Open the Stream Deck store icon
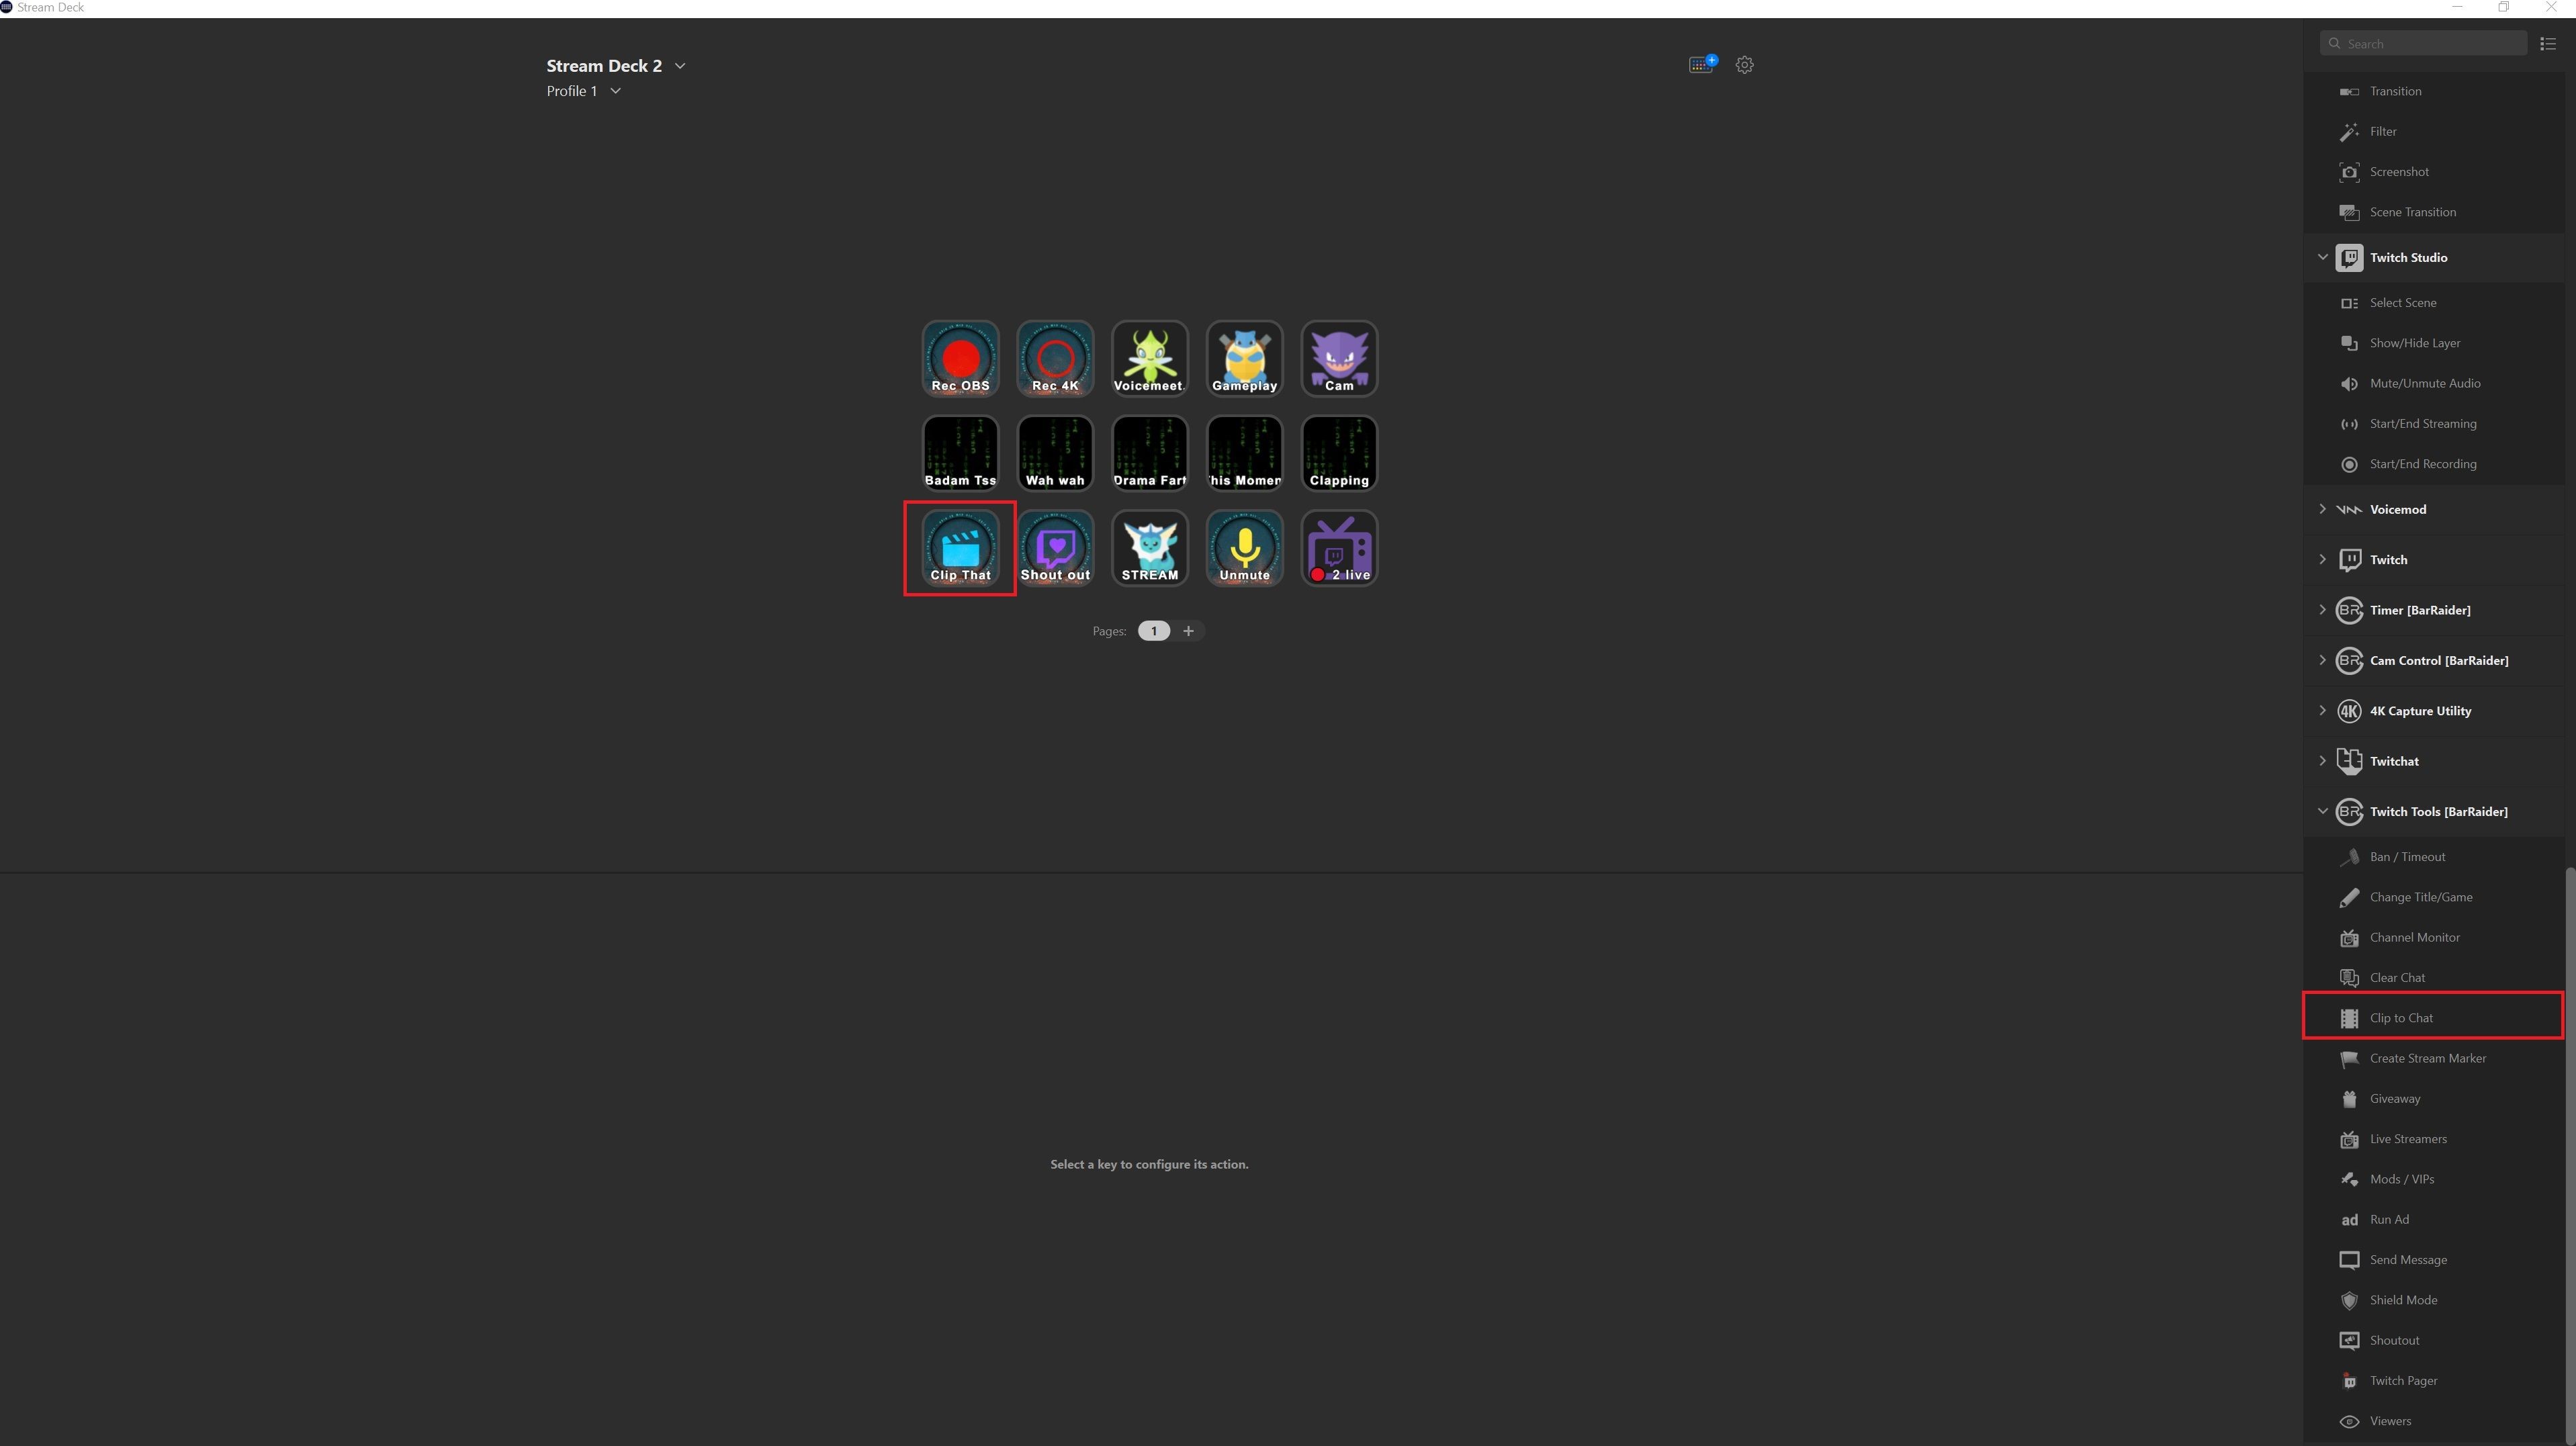Screen dimensions: 2576x1446 click(1702, 64)
